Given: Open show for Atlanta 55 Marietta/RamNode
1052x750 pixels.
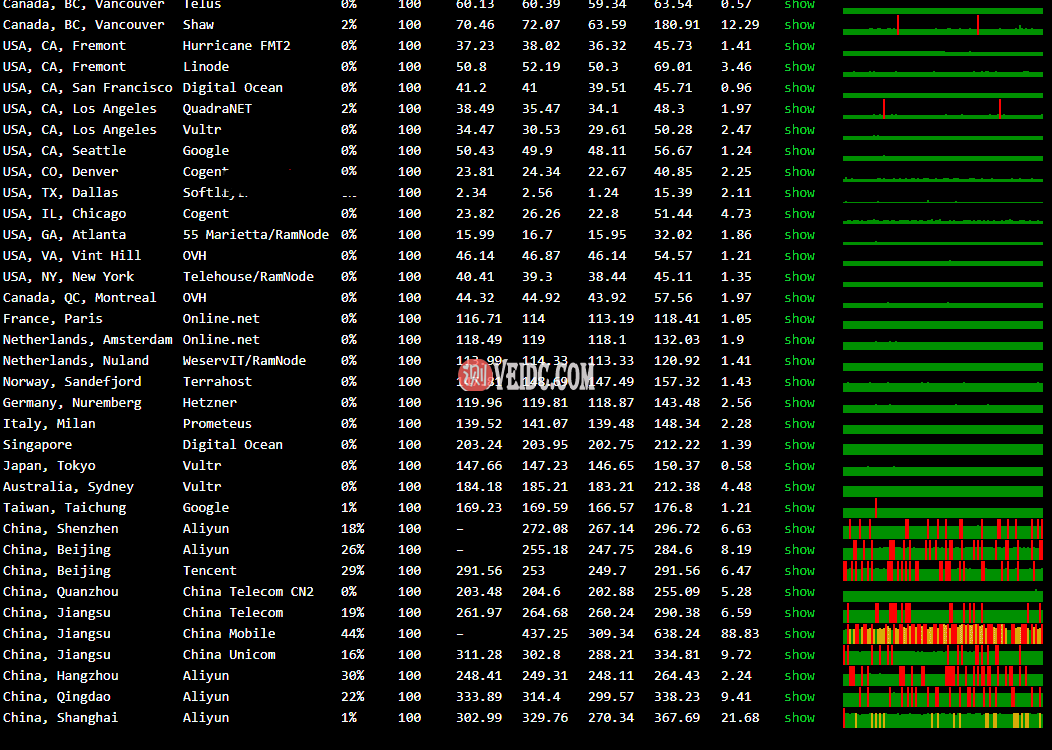Looking at the screenshot, I should [x=799, y=235].
